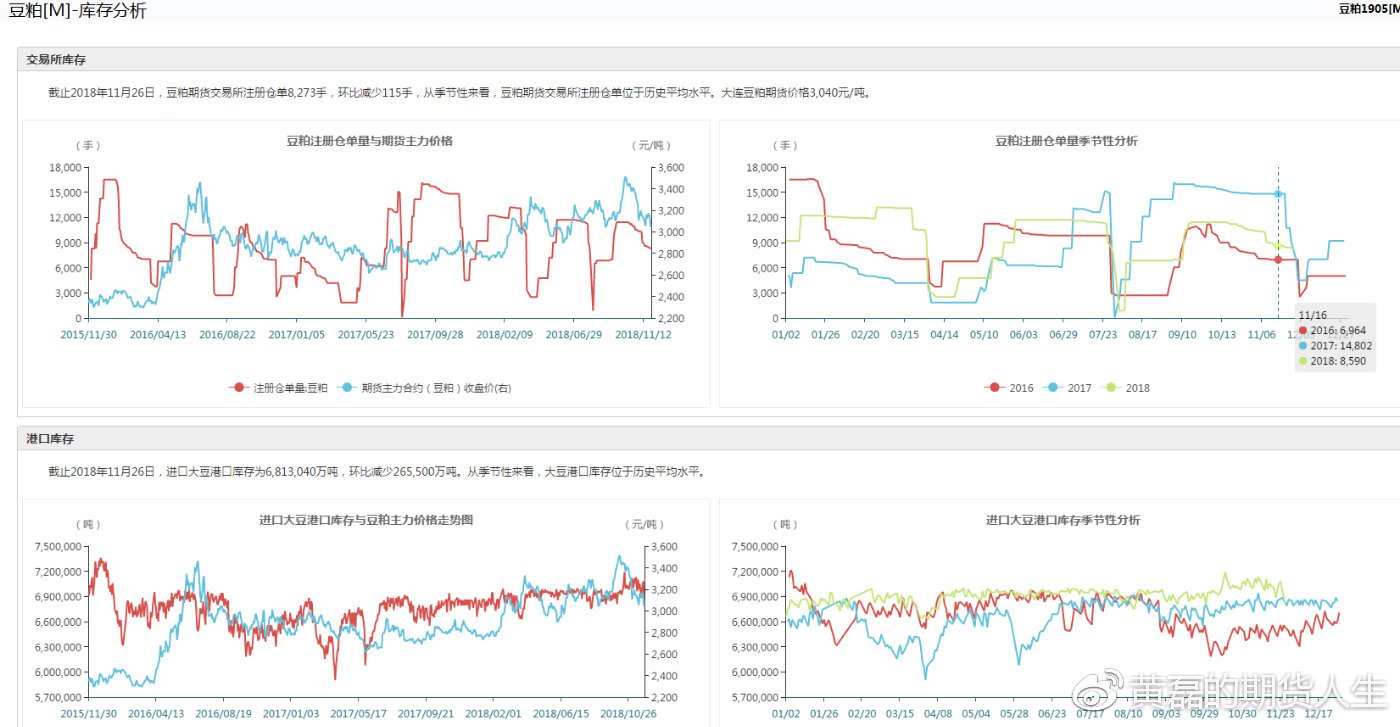Screen dimensions: 1400x727
Task: Hide the 2018 series in seasonal legend
Action: (1124, 387)
